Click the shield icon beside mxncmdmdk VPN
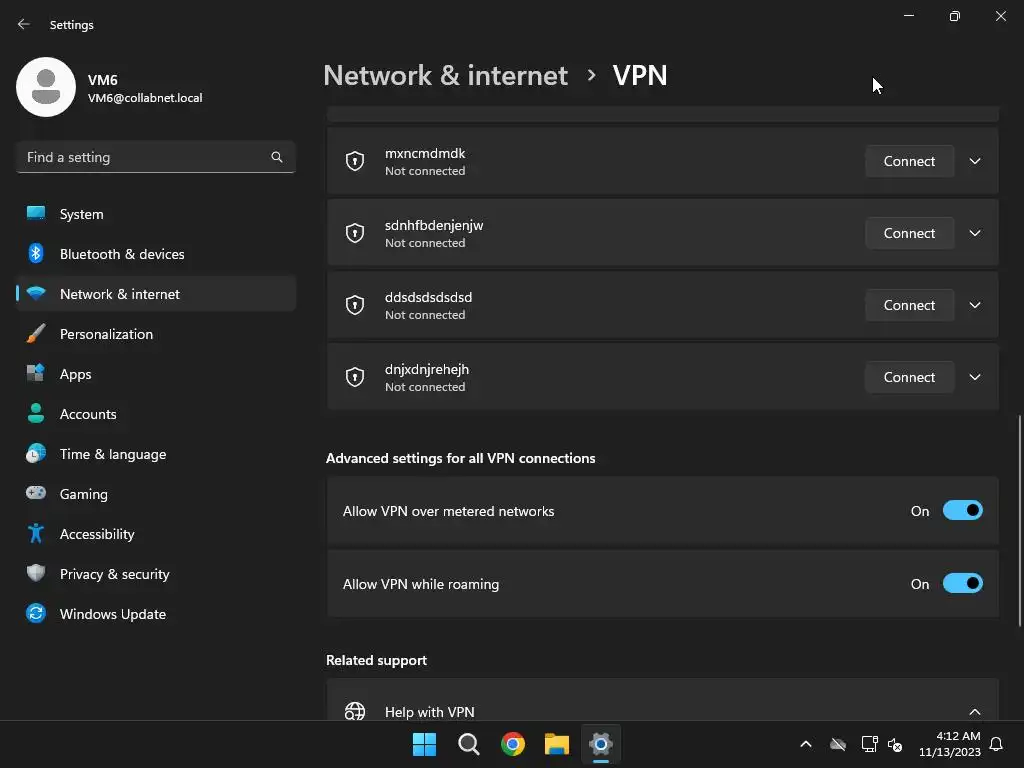This screenshot has height=768, width=1024. point(355,161)
